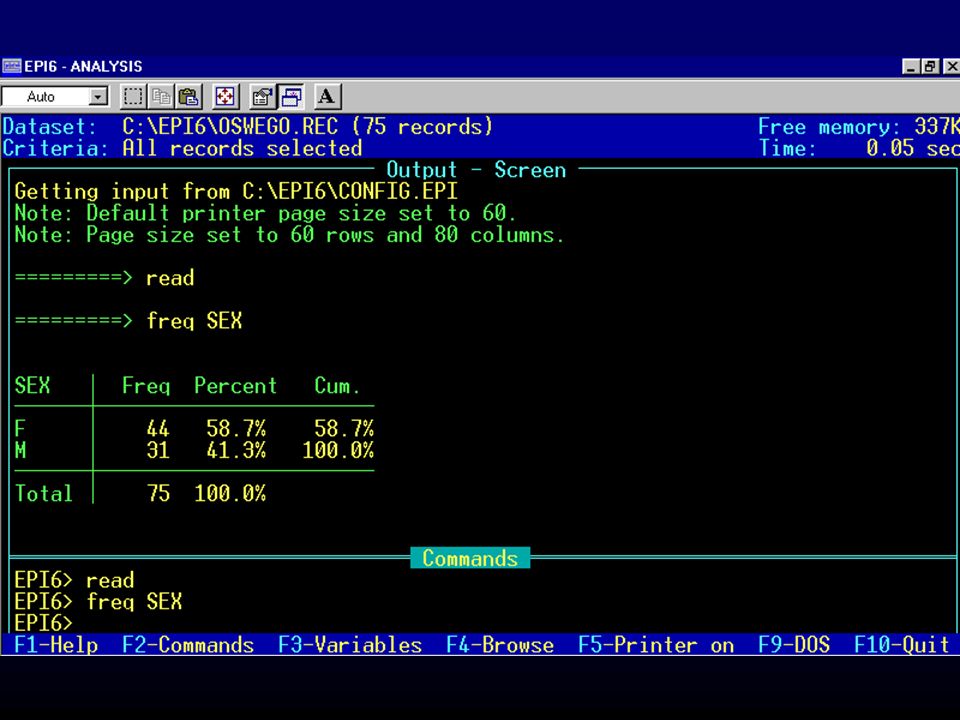Image resolution: width=960 pixels, height=720 pixels.
Task: Open the EPI6 window system menu icon
Action: [x=12, y=66]
